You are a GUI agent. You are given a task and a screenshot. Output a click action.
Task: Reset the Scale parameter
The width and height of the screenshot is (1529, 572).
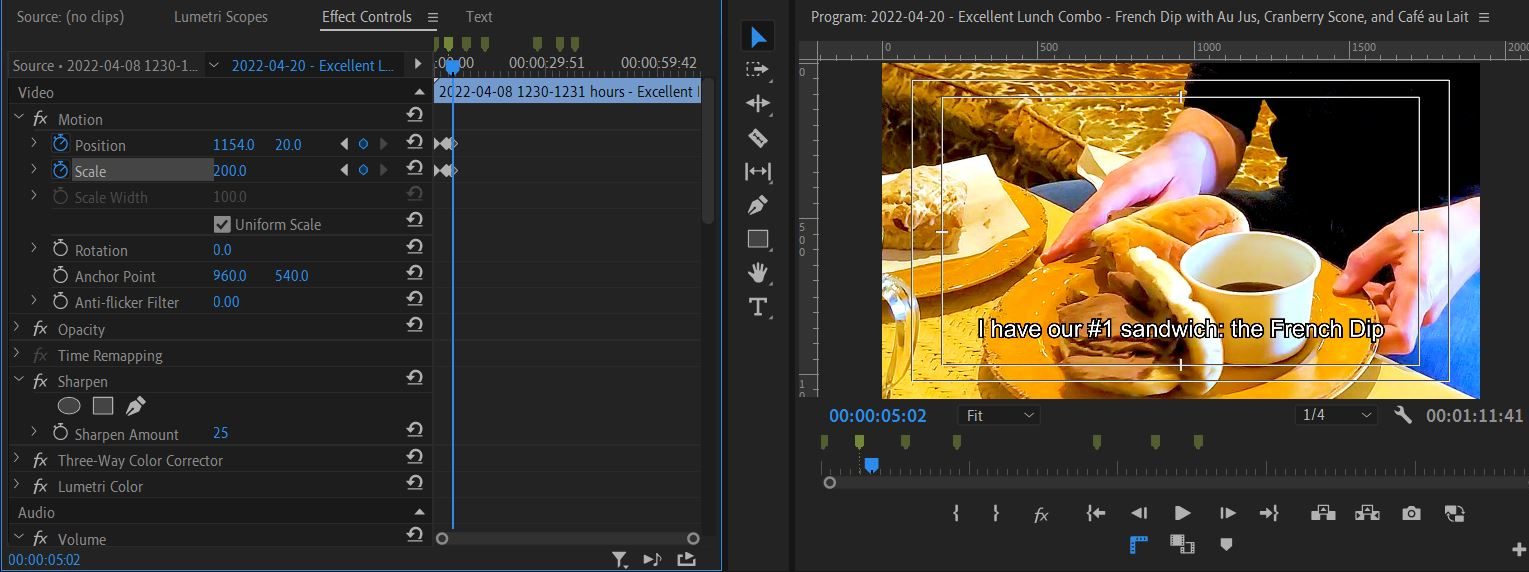click(414, 170)
